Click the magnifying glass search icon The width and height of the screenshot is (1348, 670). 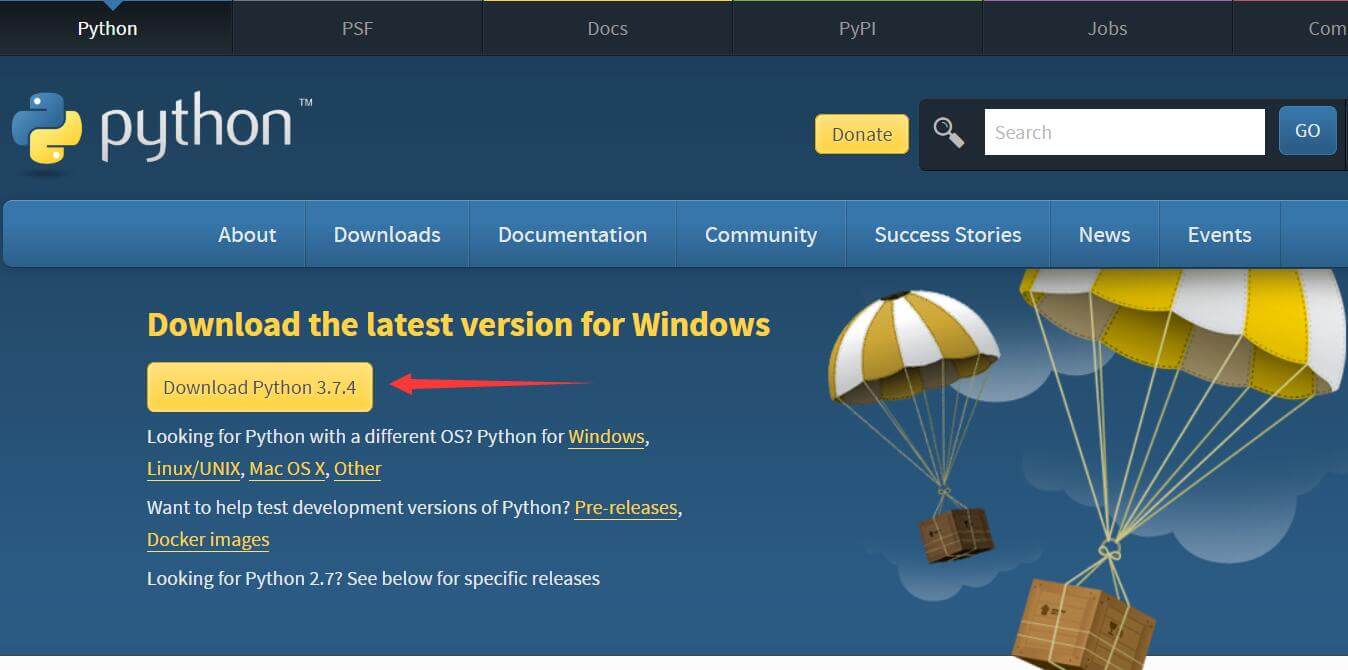(x=948, y=133)
